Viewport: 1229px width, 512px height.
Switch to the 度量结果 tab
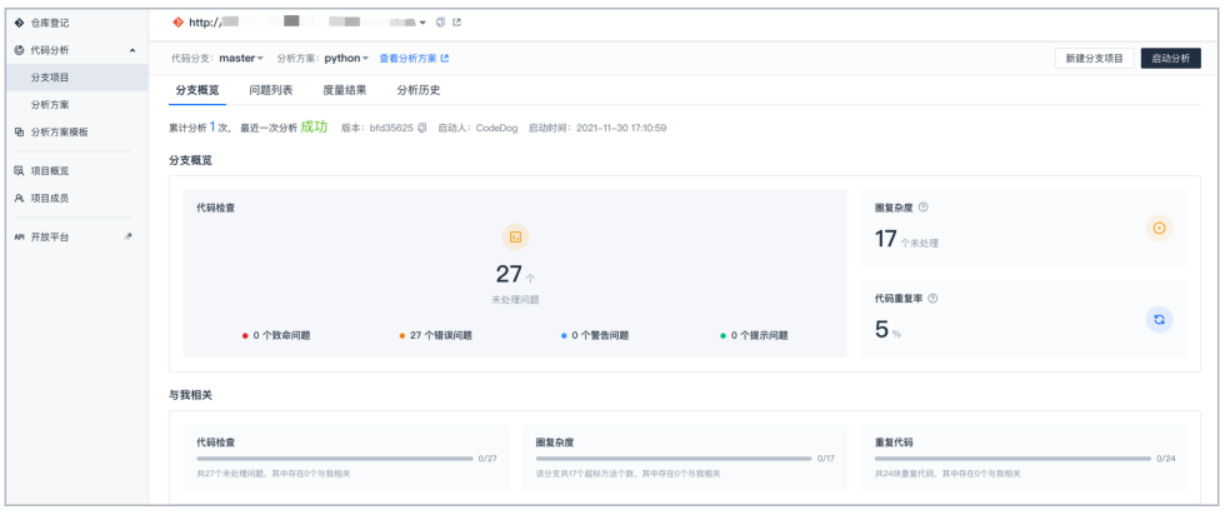344,90
